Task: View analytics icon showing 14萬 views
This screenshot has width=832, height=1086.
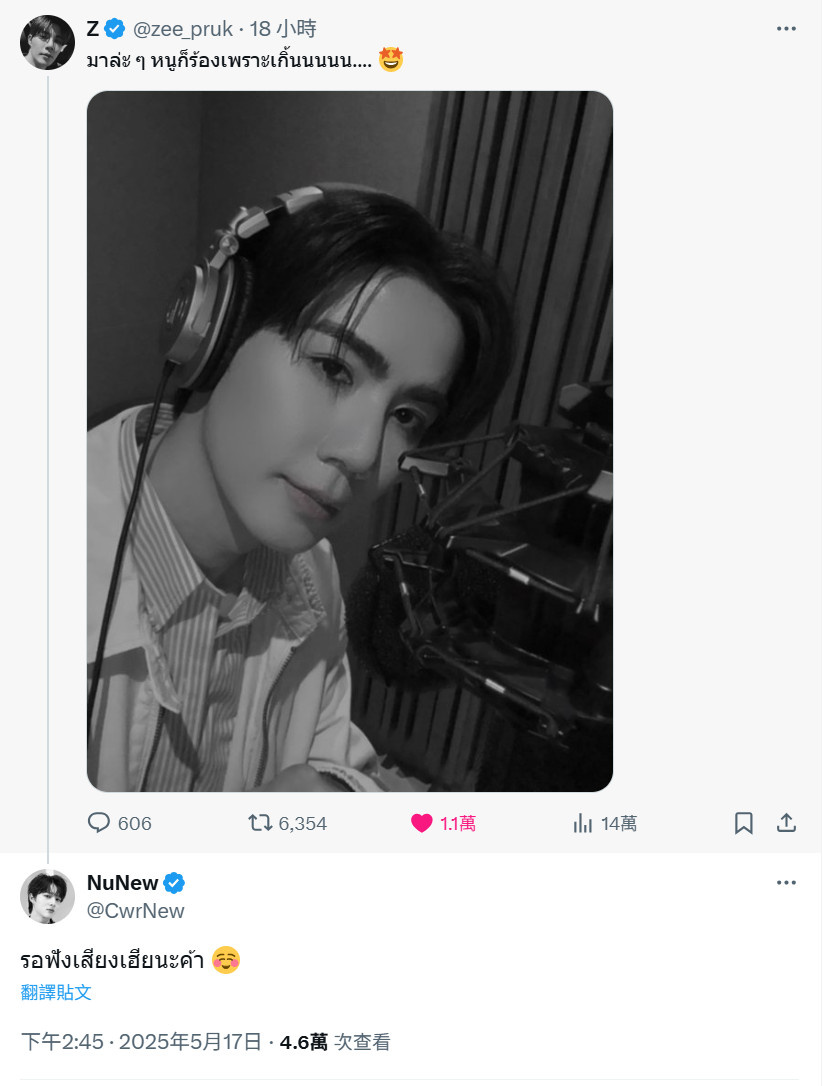Action: tap(583, 823)
